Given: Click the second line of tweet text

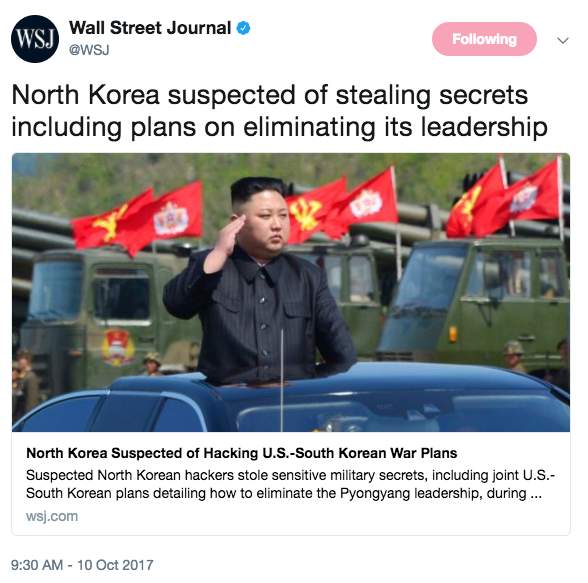Looking at the screenshot, I should coord(279,127).
